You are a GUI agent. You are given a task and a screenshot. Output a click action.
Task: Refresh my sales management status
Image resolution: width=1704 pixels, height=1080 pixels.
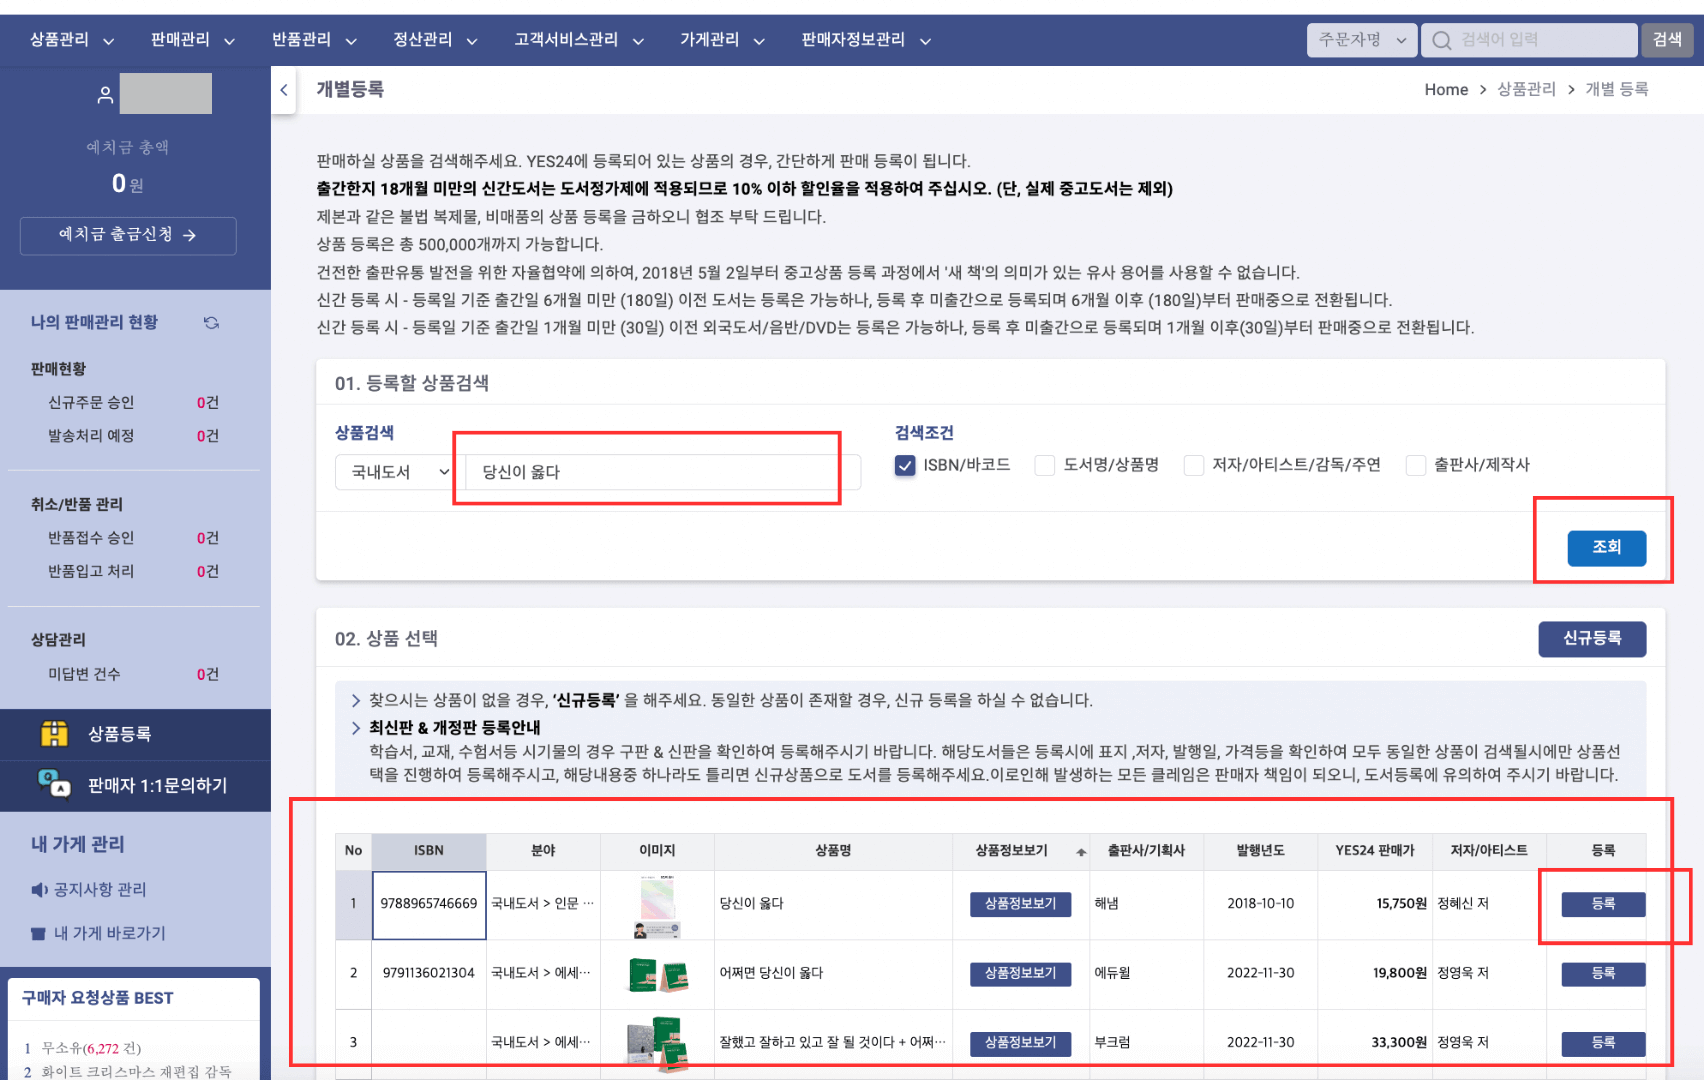(211, 323)
